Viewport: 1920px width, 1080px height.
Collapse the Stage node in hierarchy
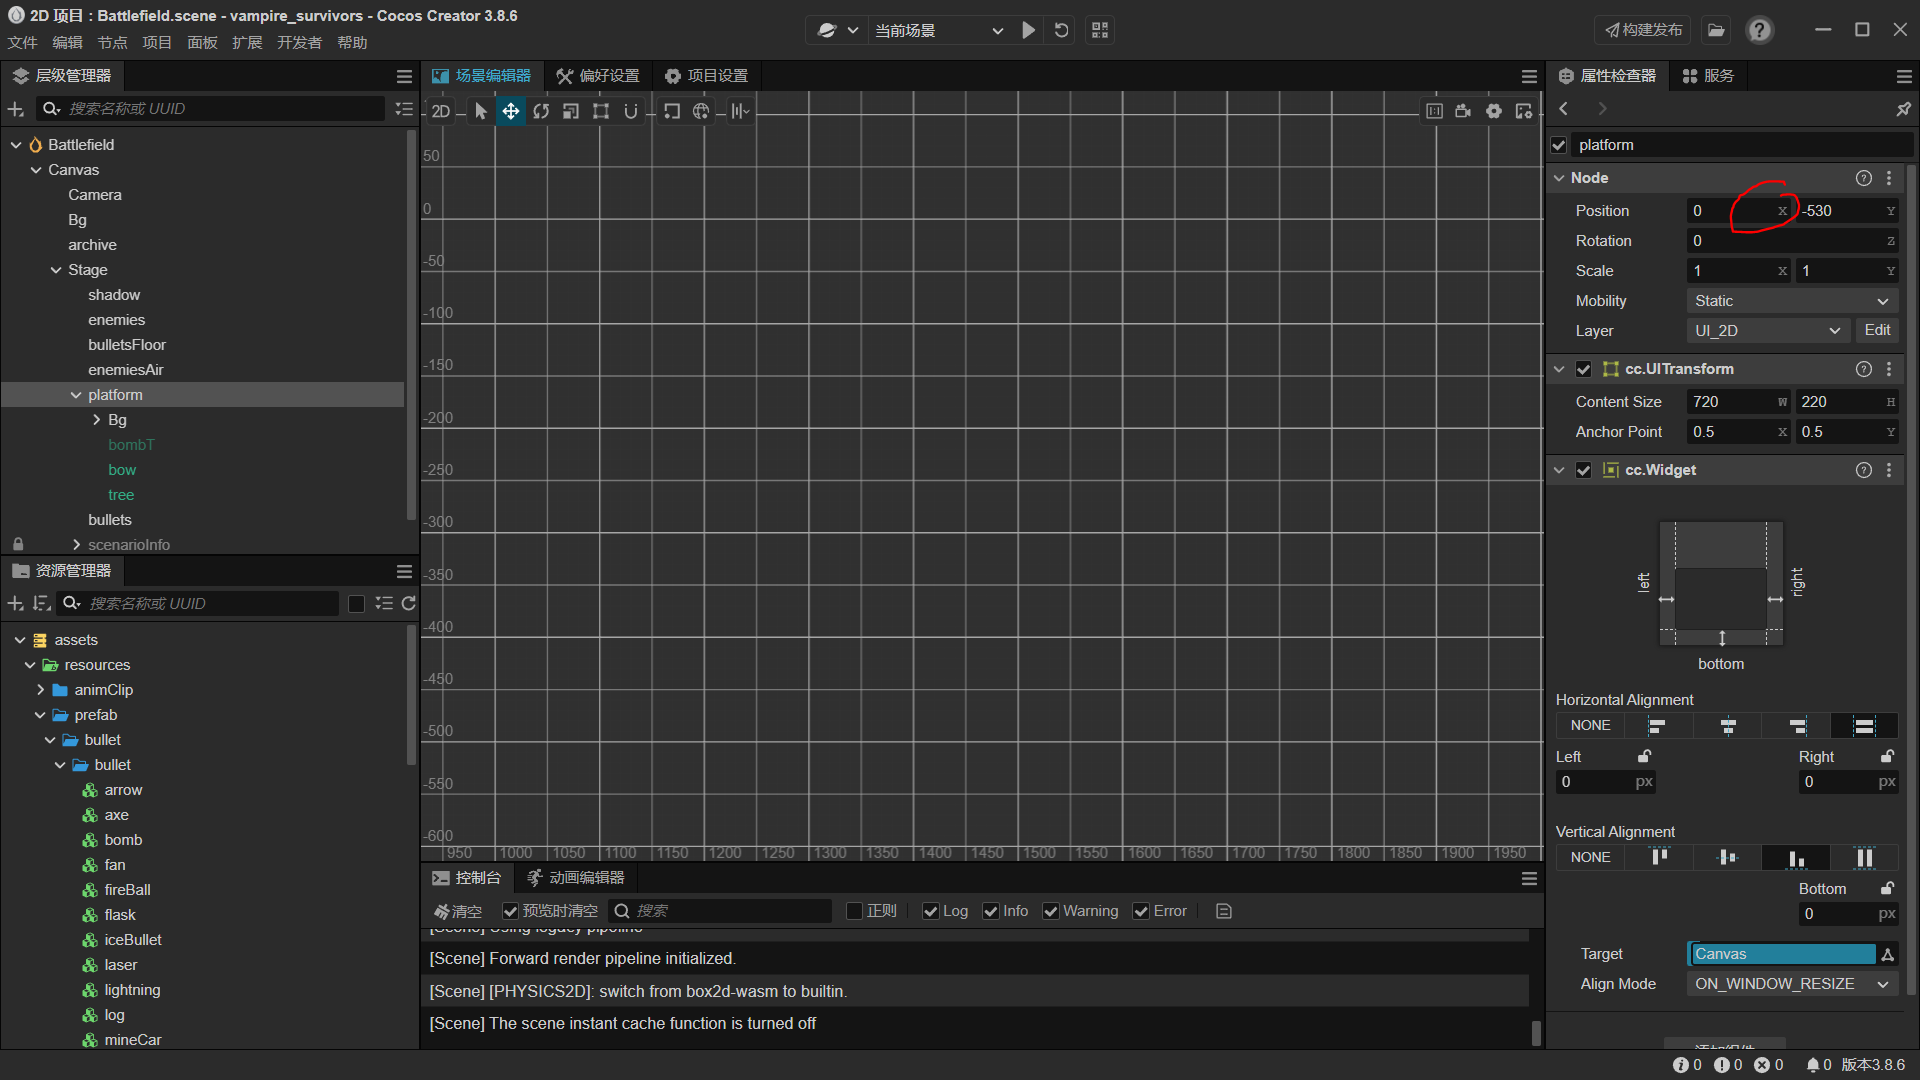(x=56, y=270)
